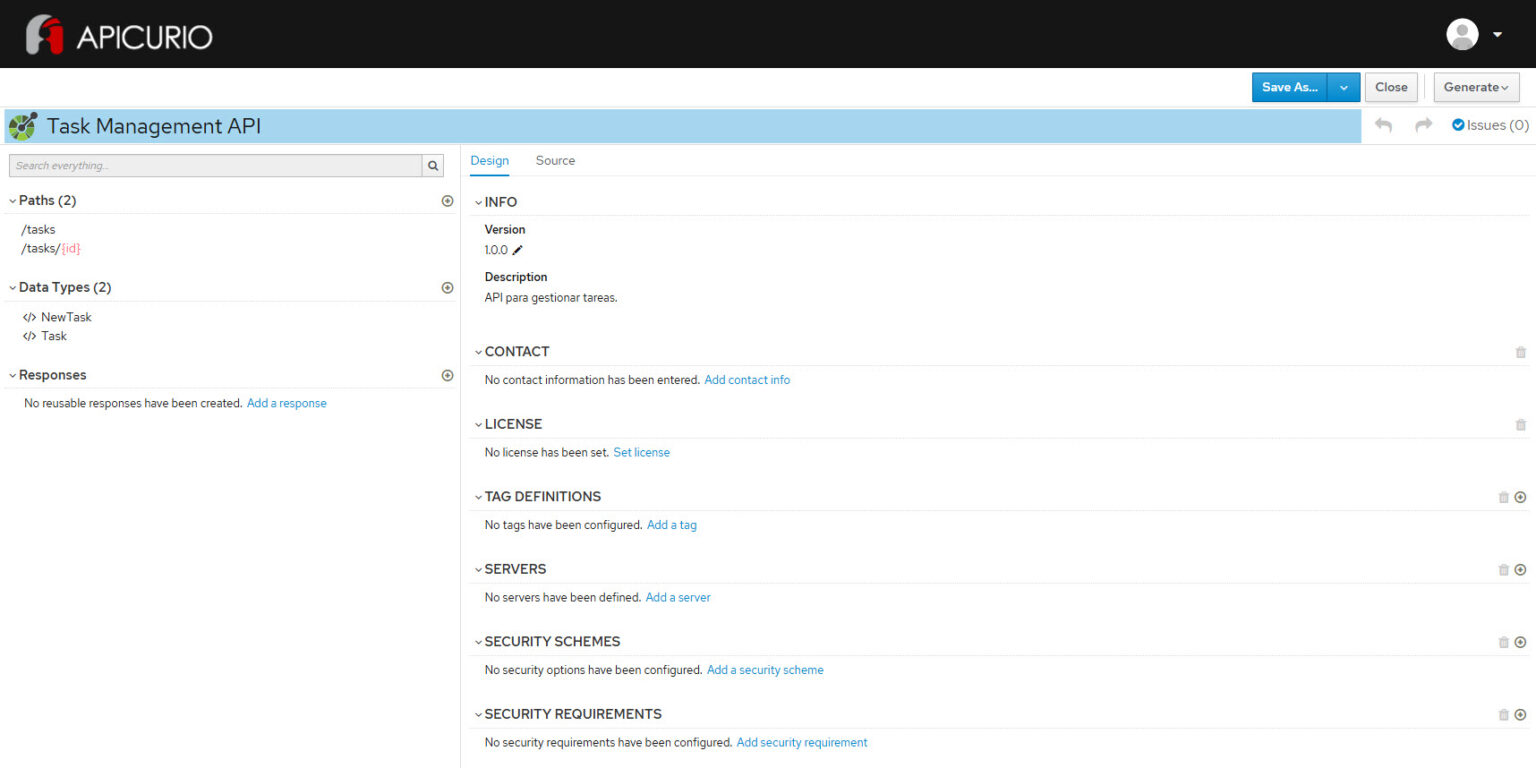This screenshot has height=768, width=1536.
Task: Click the undo arrow icon
Action: coord(1384,125)
